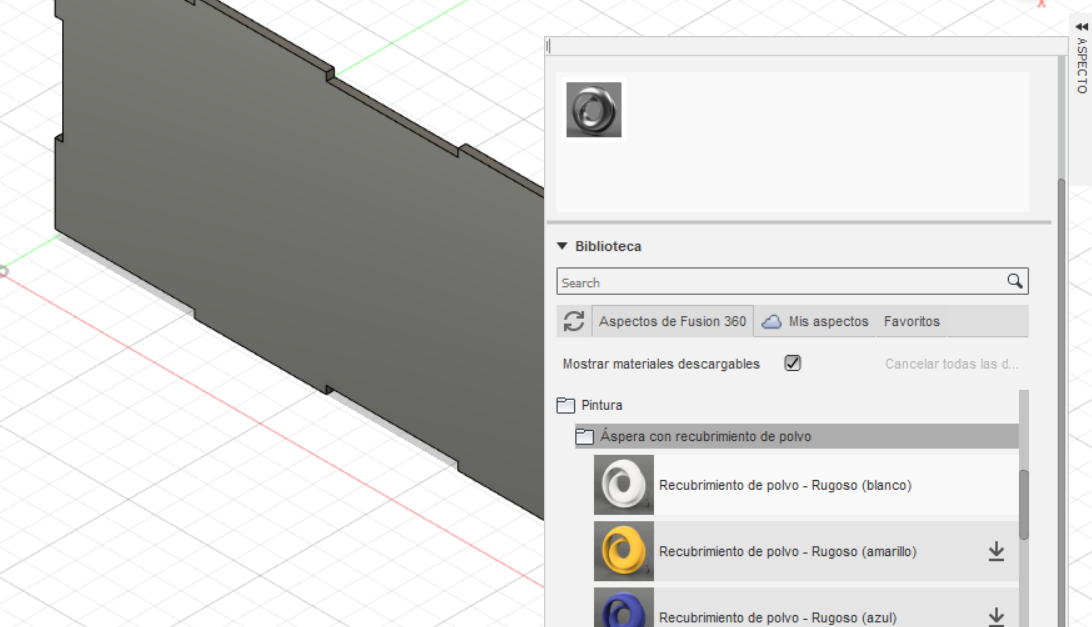1092x627 pixels.
Task: Select the current appearance preview sphere
Action: click(594, 110)
